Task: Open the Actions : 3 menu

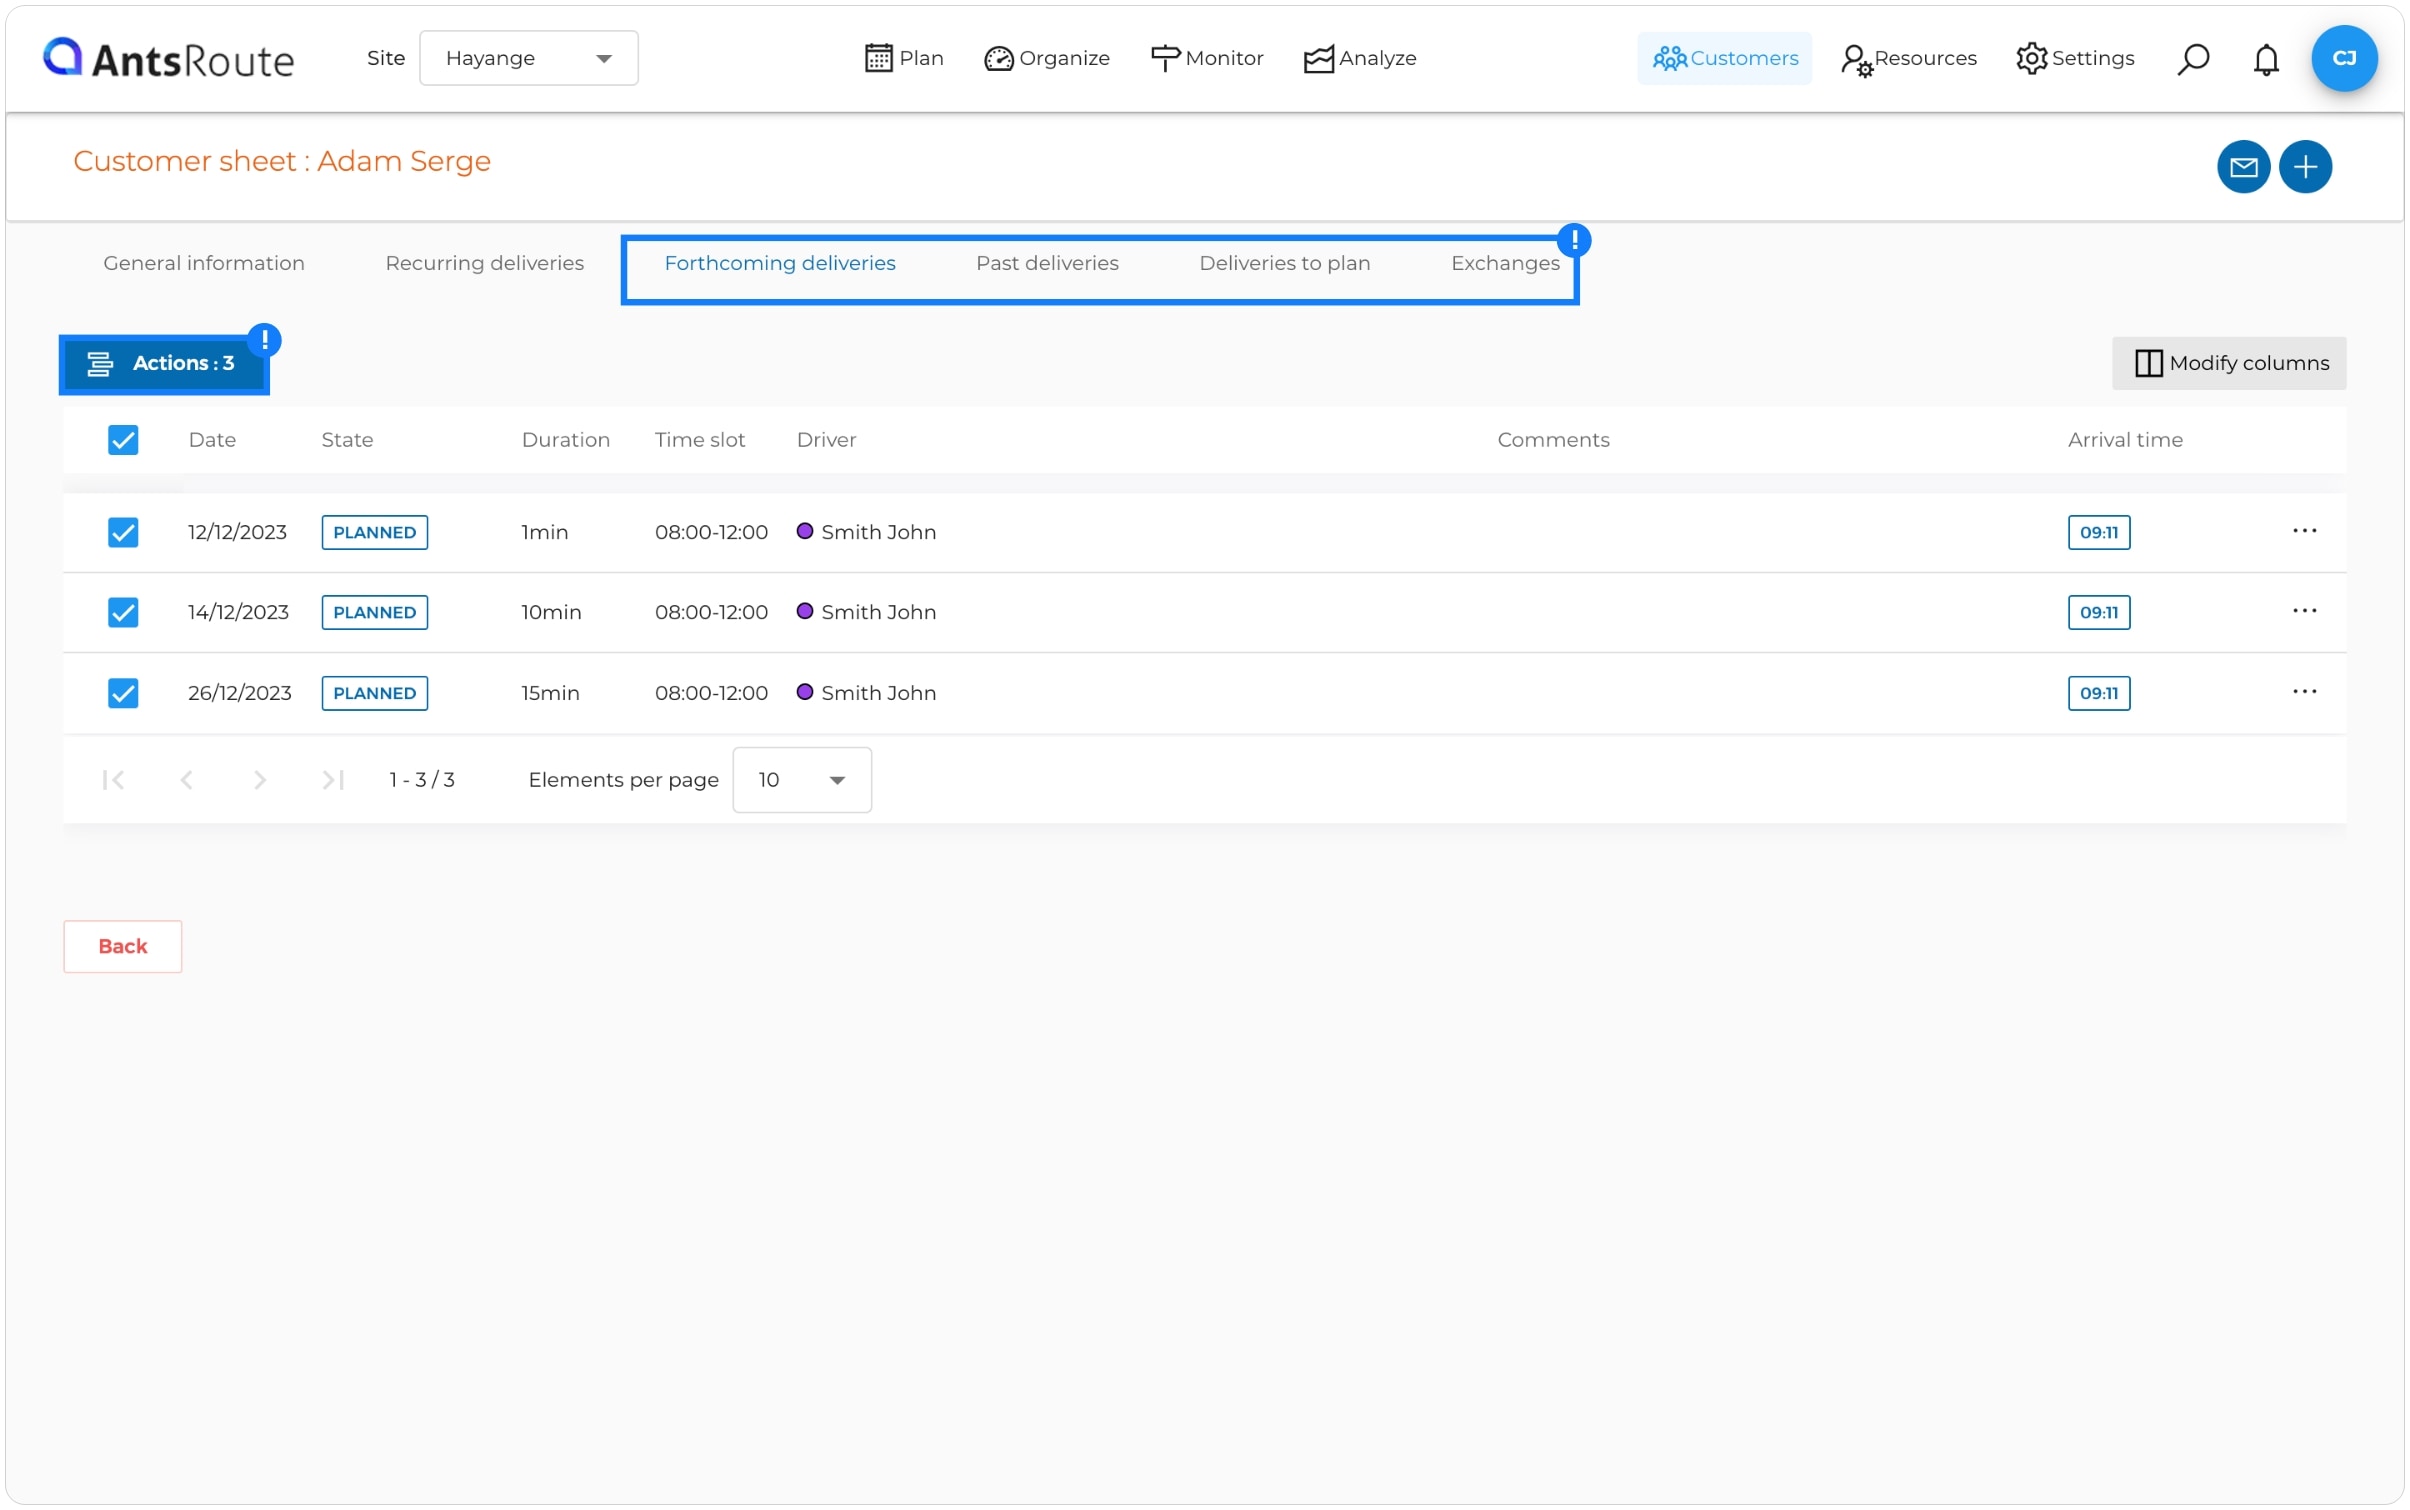Action: click(164, 363)
